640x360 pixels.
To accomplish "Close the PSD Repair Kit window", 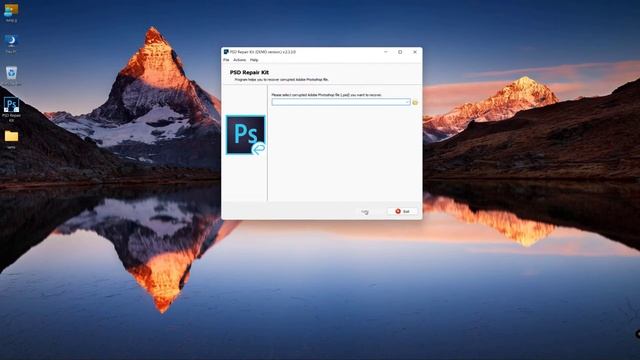I will tap(415, 52).
